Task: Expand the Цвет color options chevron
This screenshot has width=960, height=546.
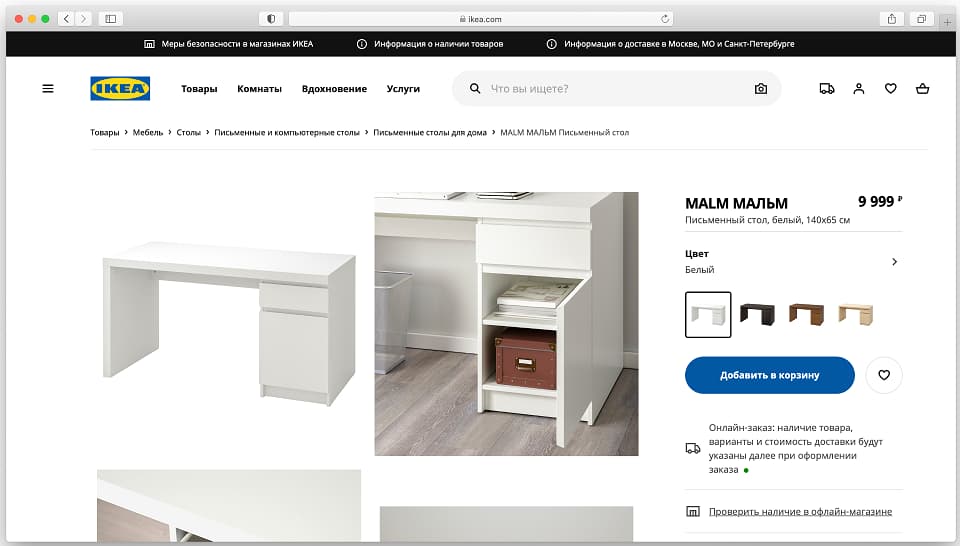Action: [x=894, y=262]
